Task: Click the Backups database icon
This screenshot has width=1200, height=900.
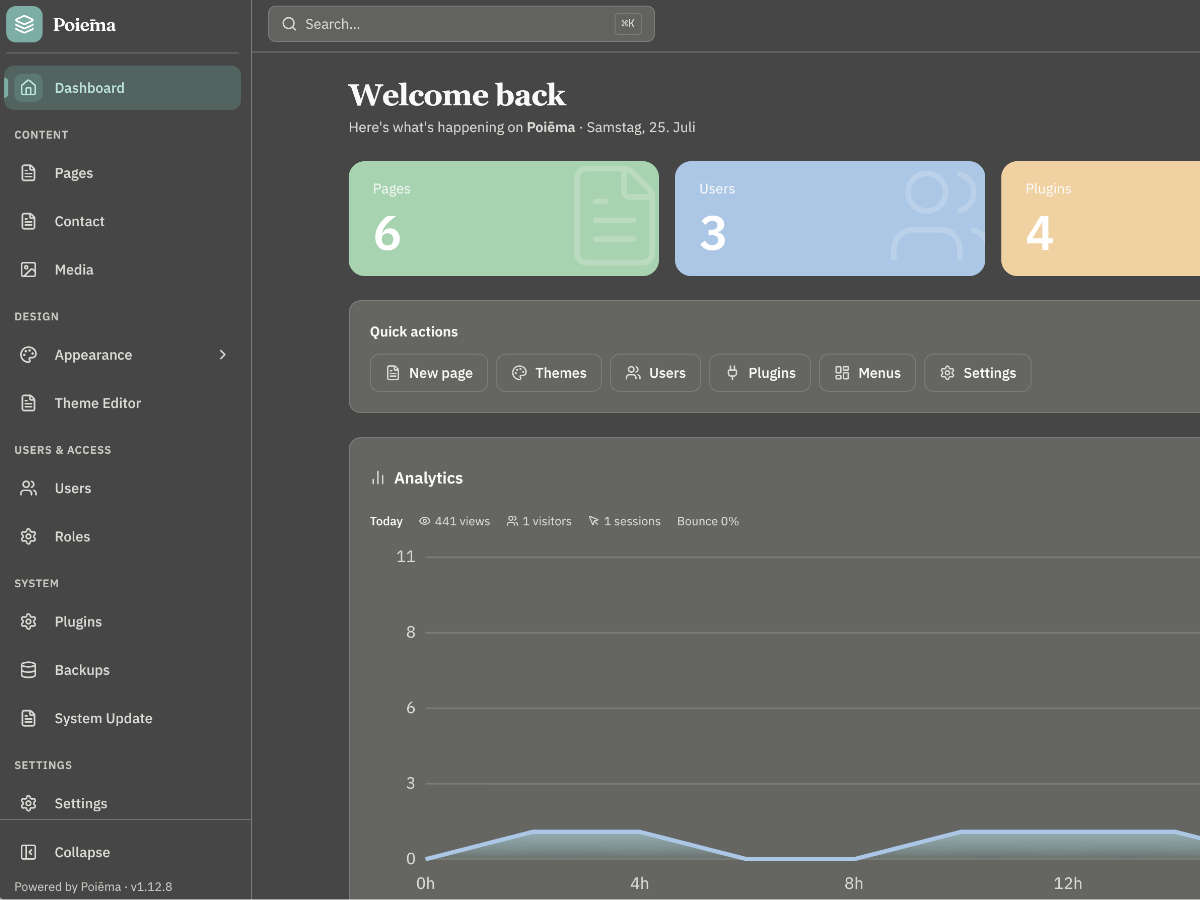Action: click(29, 670)
